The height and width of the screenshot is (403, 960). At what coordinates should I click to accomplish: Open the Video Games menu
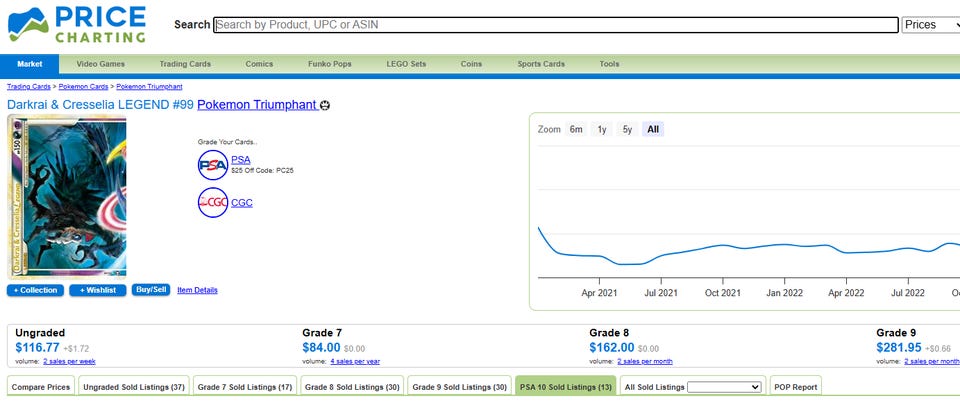(101, 64)
